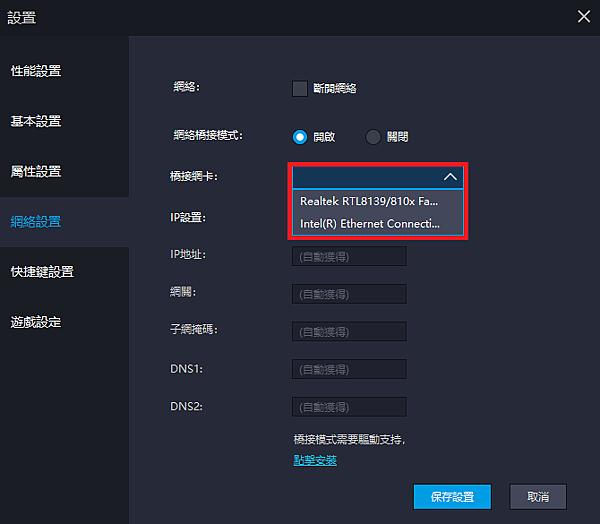Open the 點擊安裝 driver install link
Screen dimensions: 600x524
(315, 460)
